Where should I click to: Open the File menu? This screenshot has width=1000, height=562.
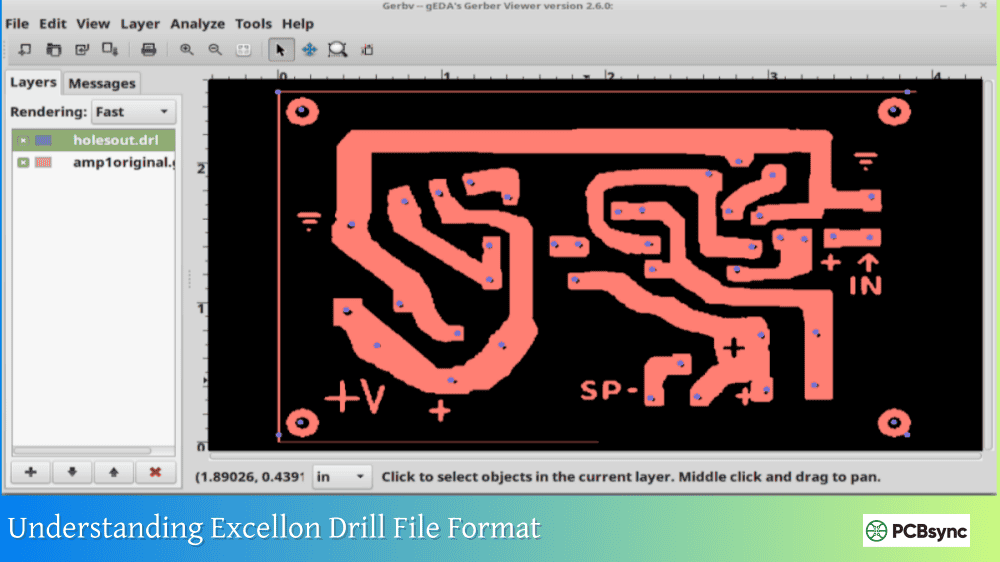pyautogui.click(x=17, y=24)
